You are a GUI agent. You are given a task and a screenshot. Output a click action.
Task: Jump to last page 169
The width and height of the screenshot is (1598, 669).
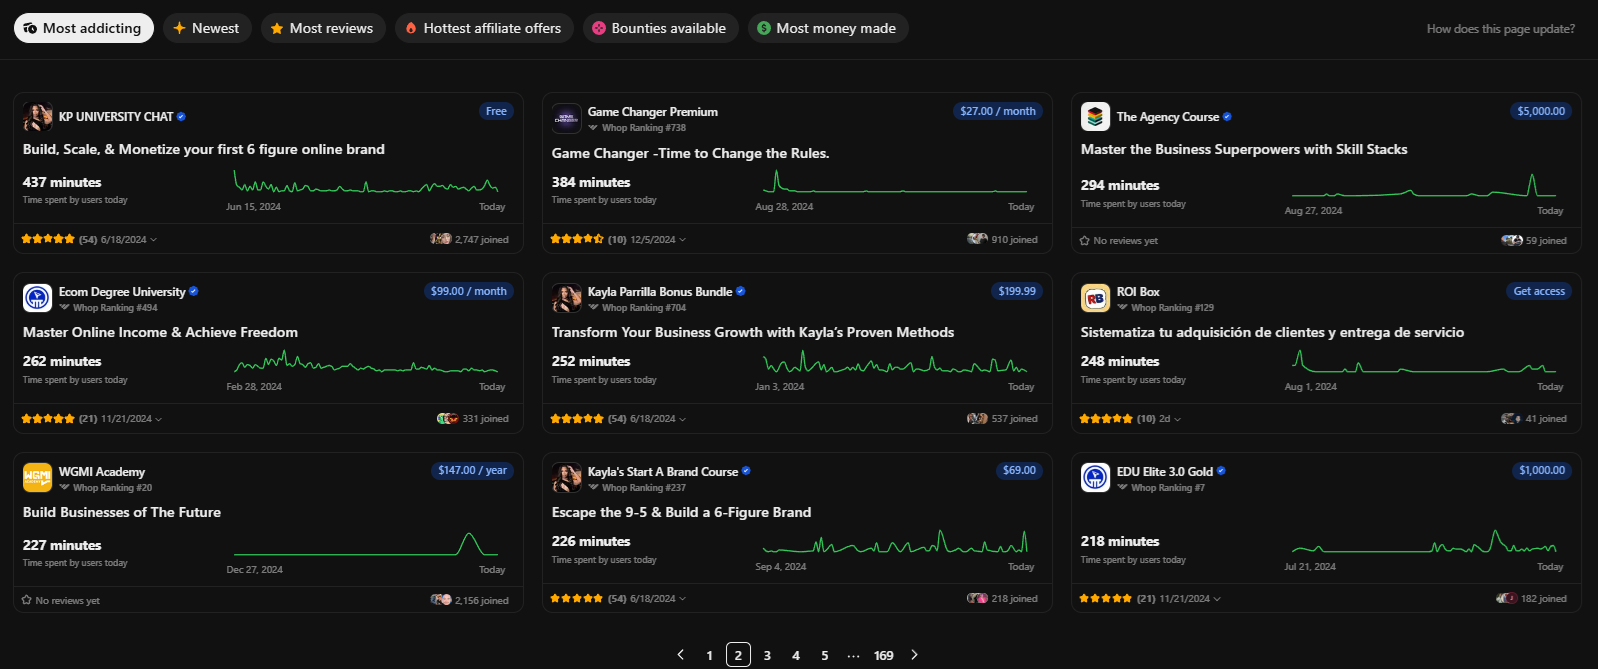883,655
